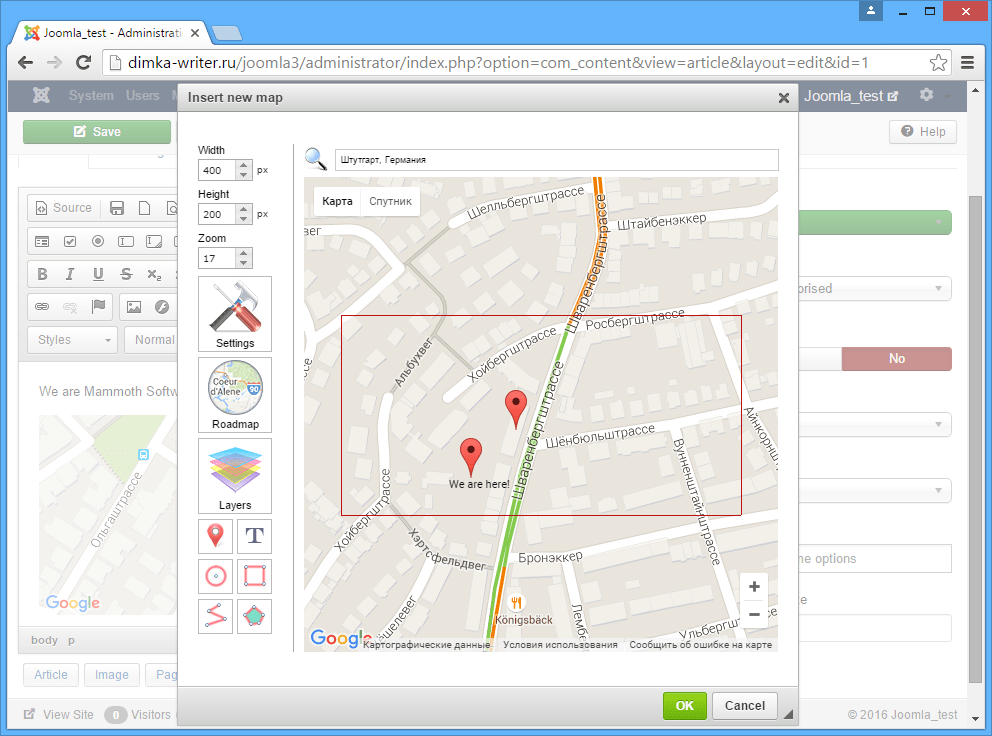Image resolution: width=992 pixels, height=736 pixels.
Task: Select the Roadmap map type icon
Action: (235, 395)
